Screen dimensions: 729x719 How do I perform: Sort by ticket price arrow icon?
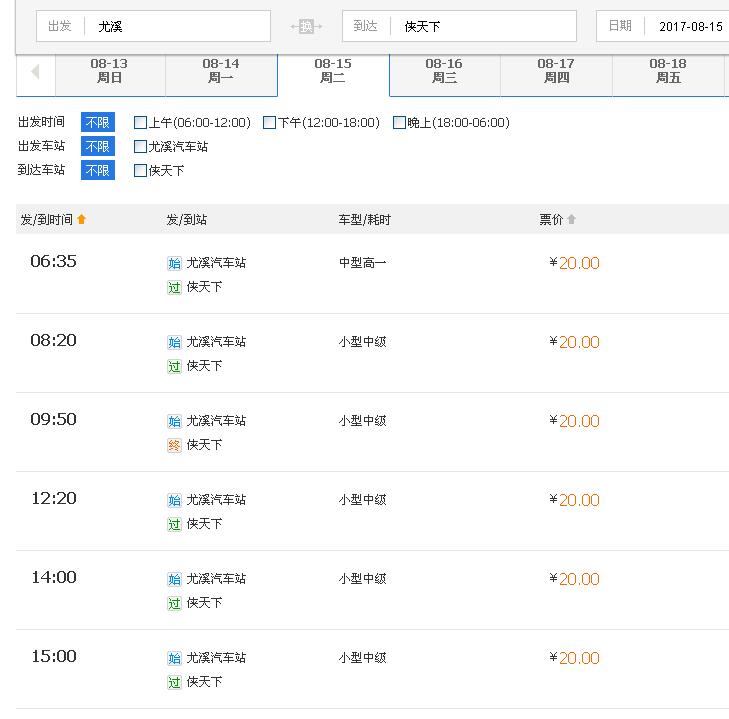[571, 219]
